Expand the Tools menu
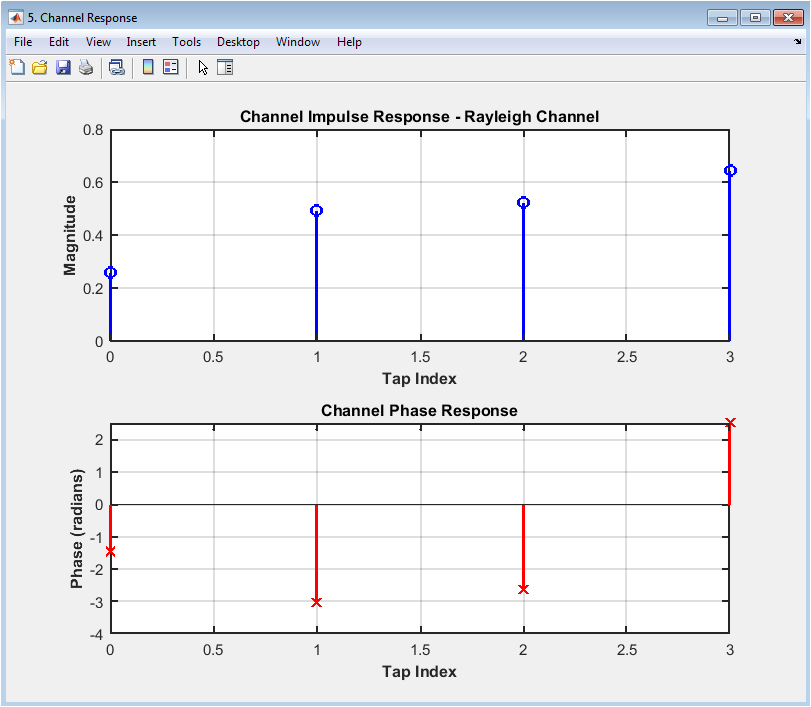The width and height of the screenshot is (811, 707). 186,42
